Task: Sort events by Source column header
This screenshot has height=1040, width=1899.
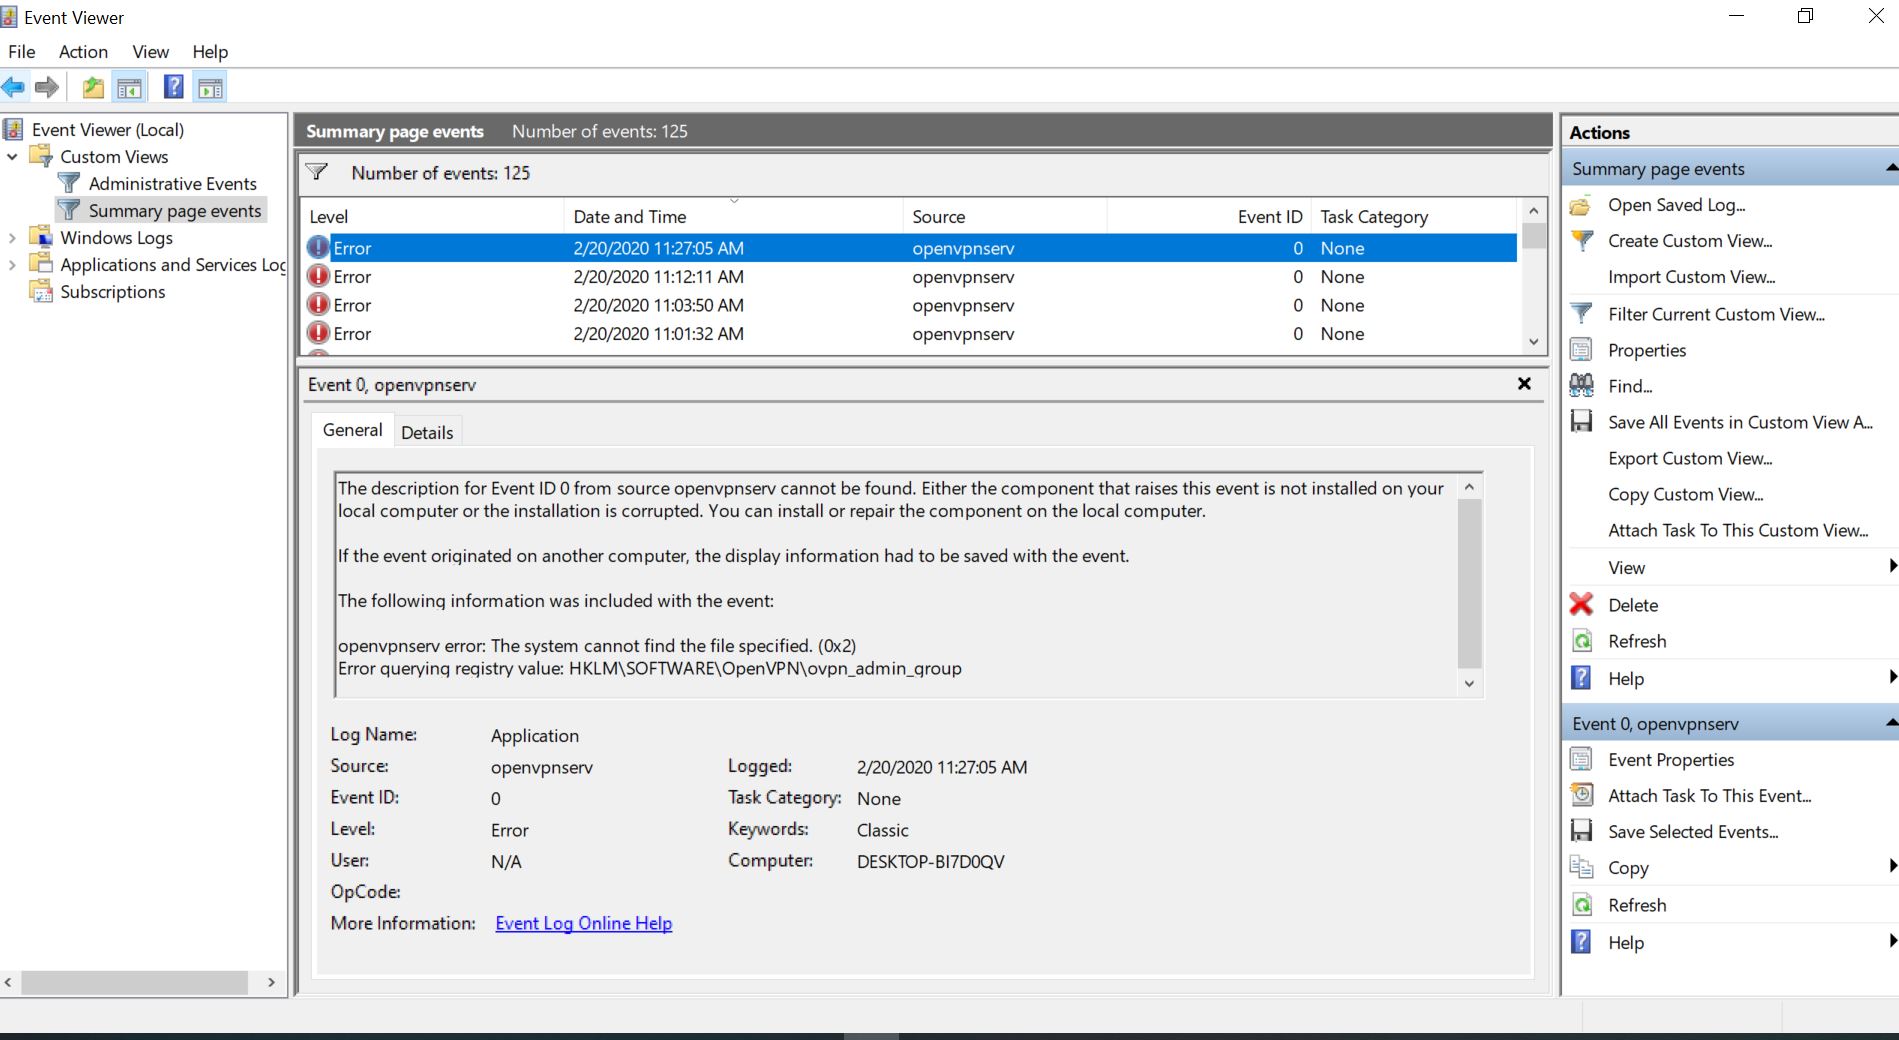Action: 1005,216
